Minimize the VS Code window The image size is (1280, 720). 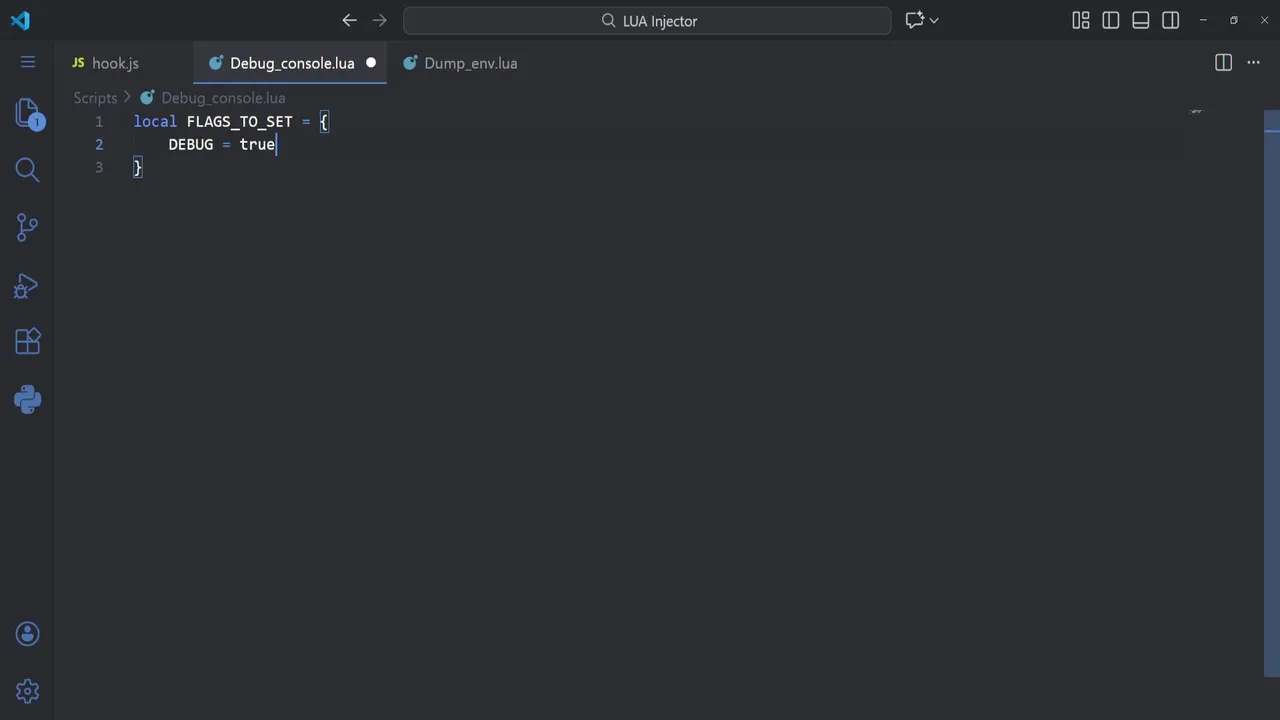tap(1203, 20)
